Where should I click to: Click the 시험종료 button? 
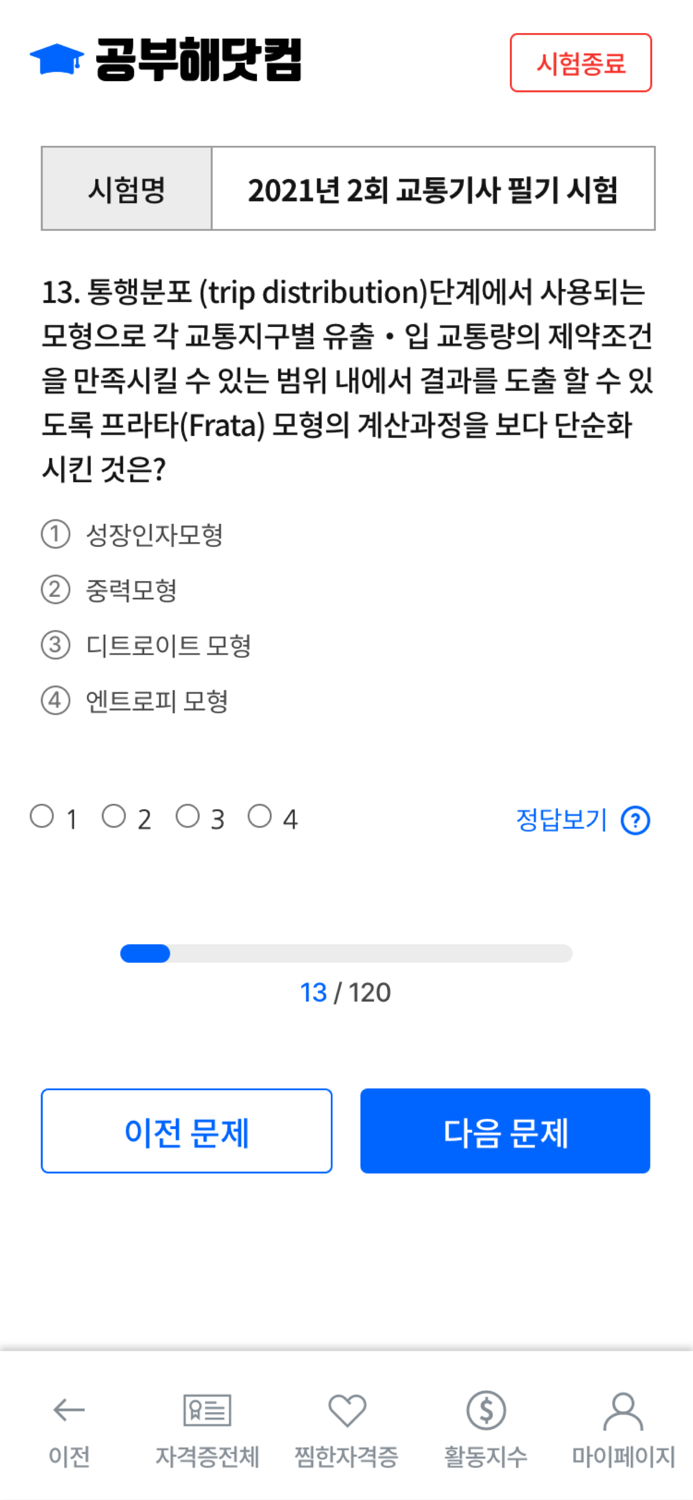tap(581, 62)
